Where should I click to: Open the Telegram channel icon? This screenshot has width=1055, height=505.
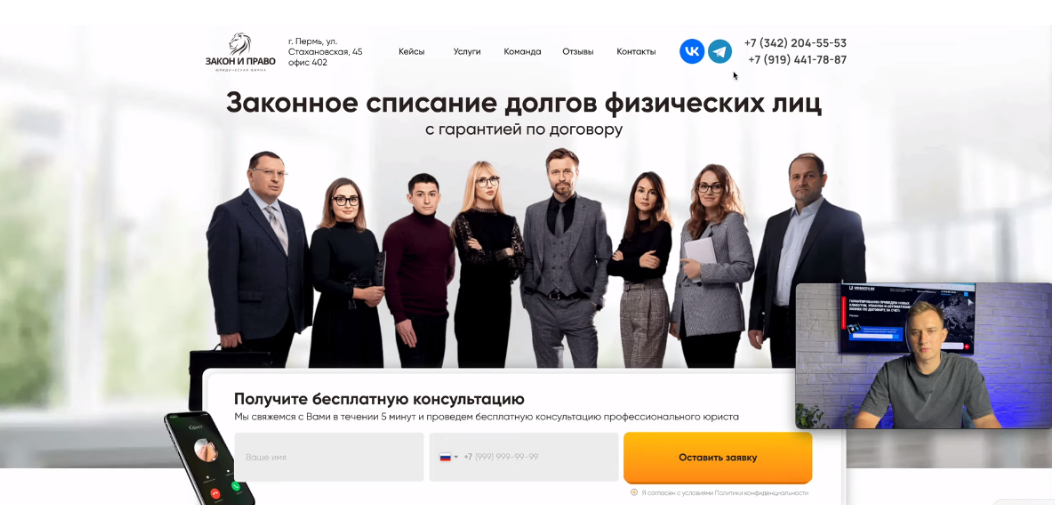coord(720,52)
